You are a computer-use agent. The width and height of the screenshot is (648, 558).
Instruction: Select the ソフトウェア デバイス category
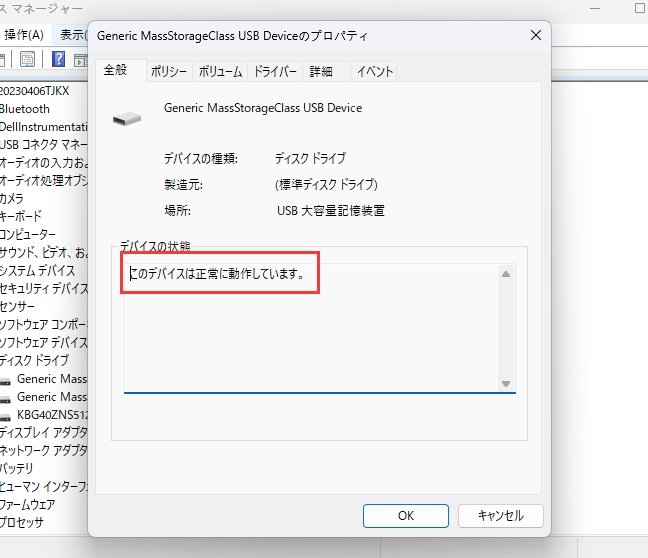(x=44, y=342)
